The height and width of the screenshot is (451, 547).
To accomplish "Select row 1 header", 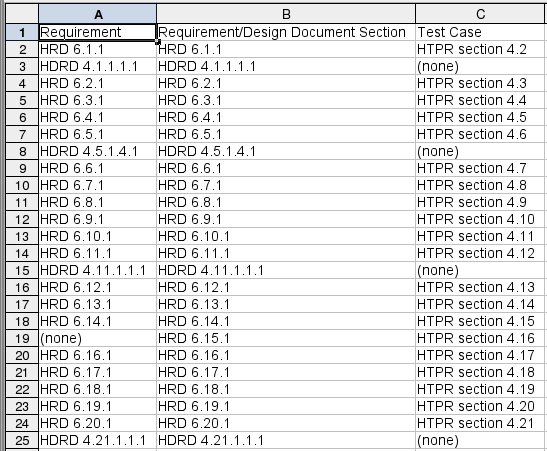I will [22, 32].
